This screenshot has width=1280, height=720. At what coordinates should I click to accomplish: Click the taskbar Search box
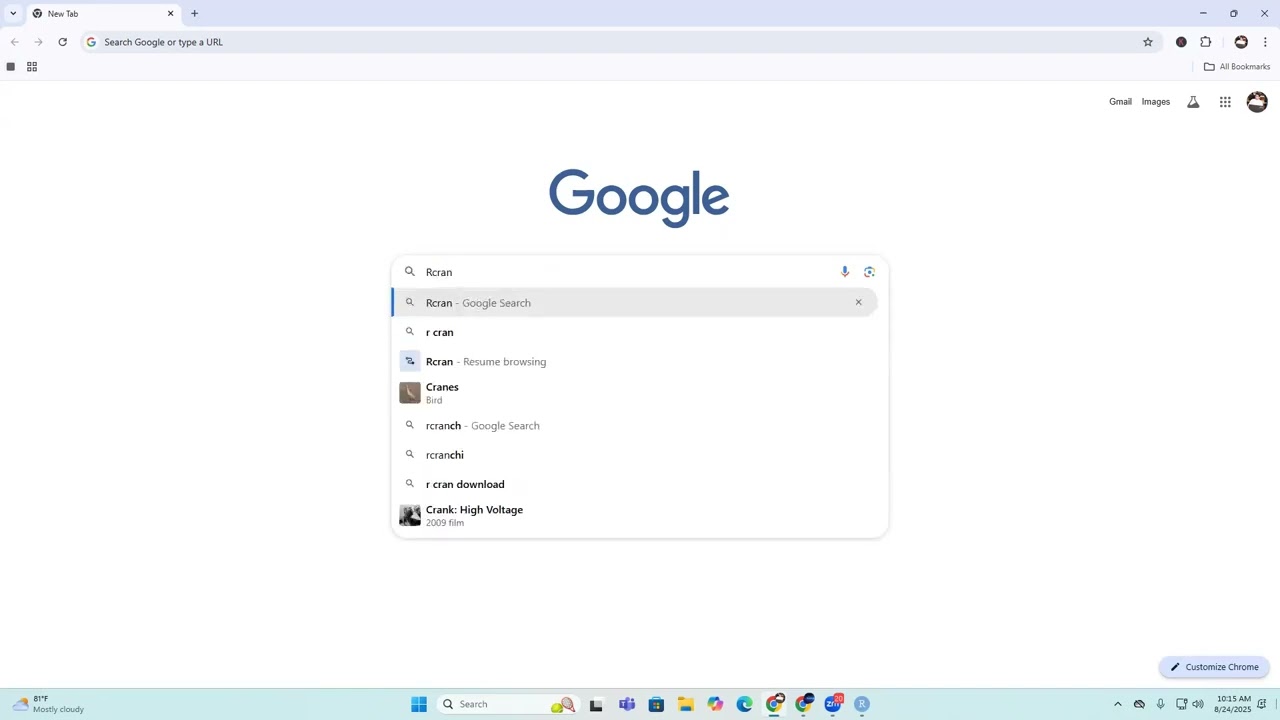coord(509,704)
